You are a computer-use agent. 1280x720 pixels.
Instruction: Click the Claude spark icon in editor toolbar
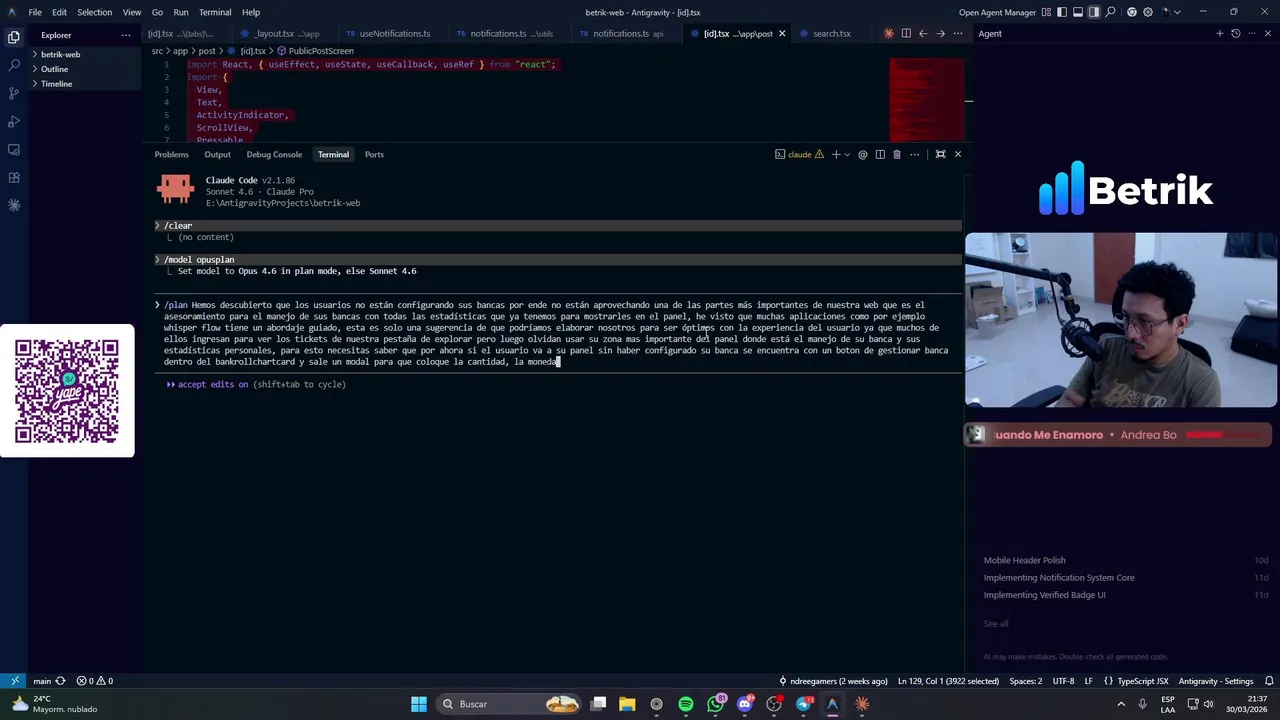pyautogui.click(x=888, y=33)
